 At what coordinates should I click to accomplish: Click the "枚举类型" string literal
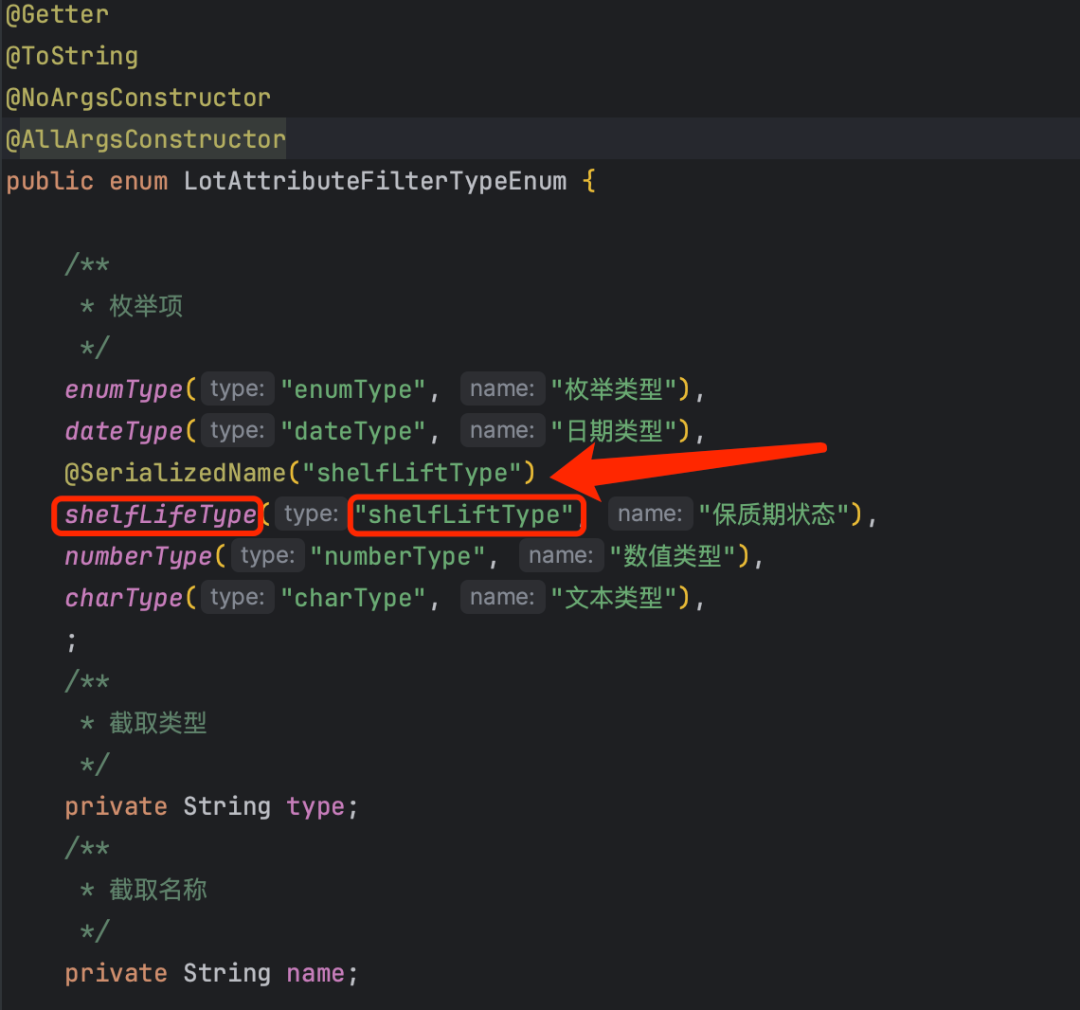pos(614,390)
